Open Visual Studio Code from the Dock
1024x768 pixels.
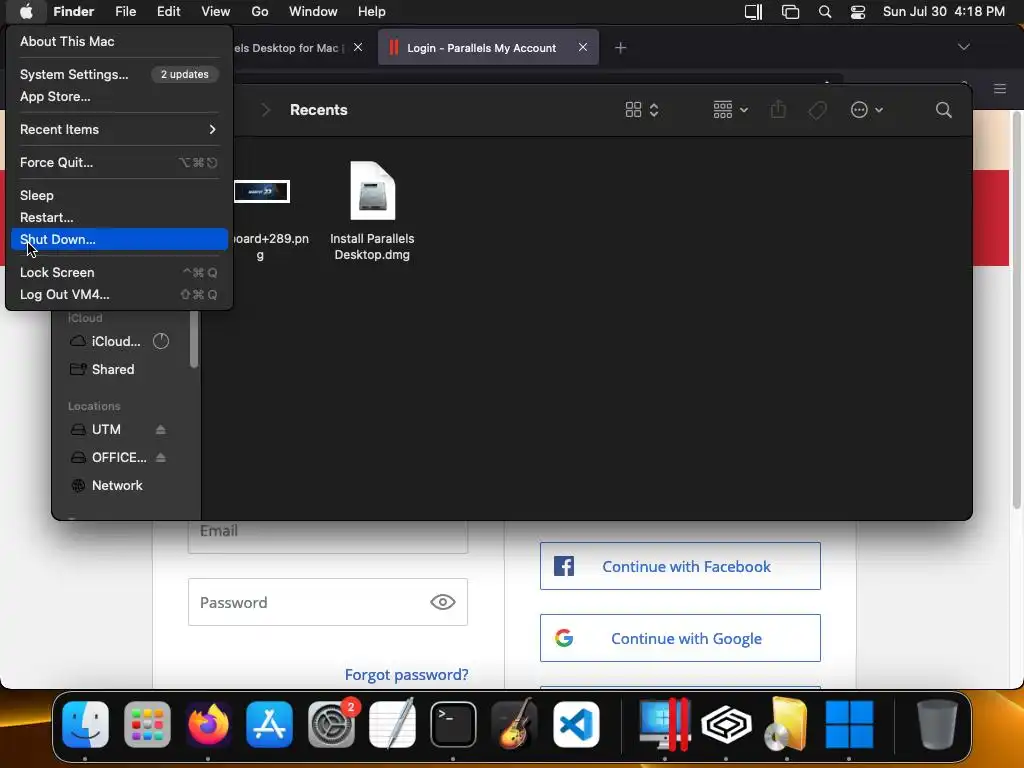(x=576, y=724)
